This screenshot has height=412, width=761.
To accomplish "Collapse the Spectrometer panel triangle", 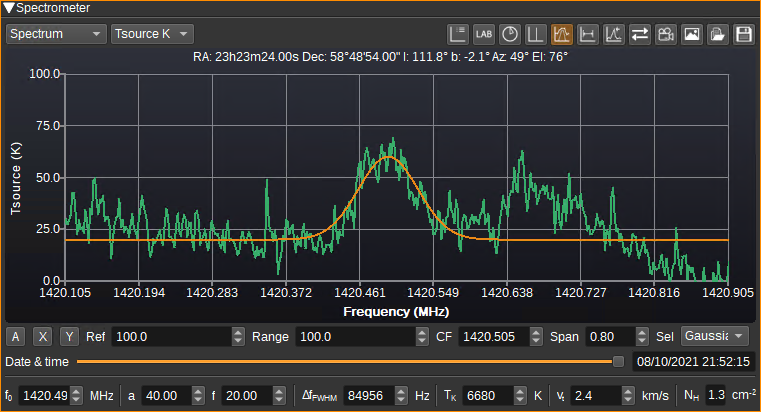I will (9, 8).
